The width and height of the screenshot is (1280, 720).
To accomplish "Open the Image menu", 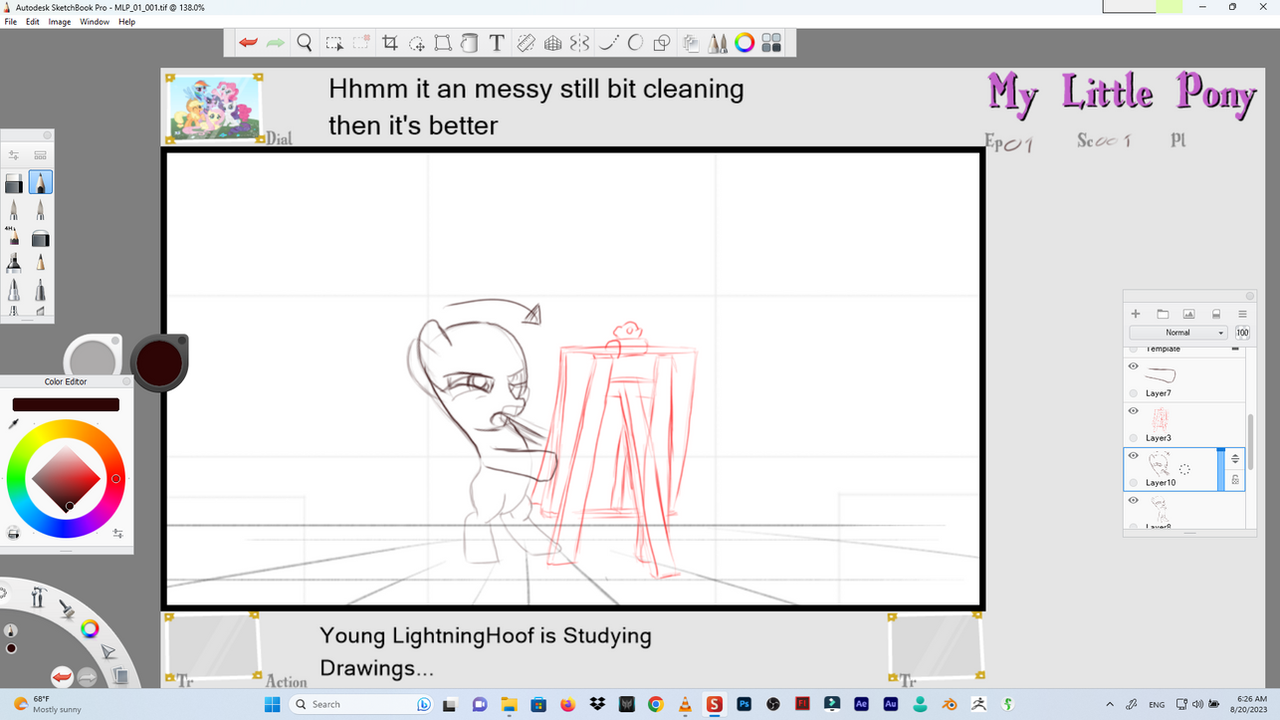I will pyautogui.click(x=60, y=21).
